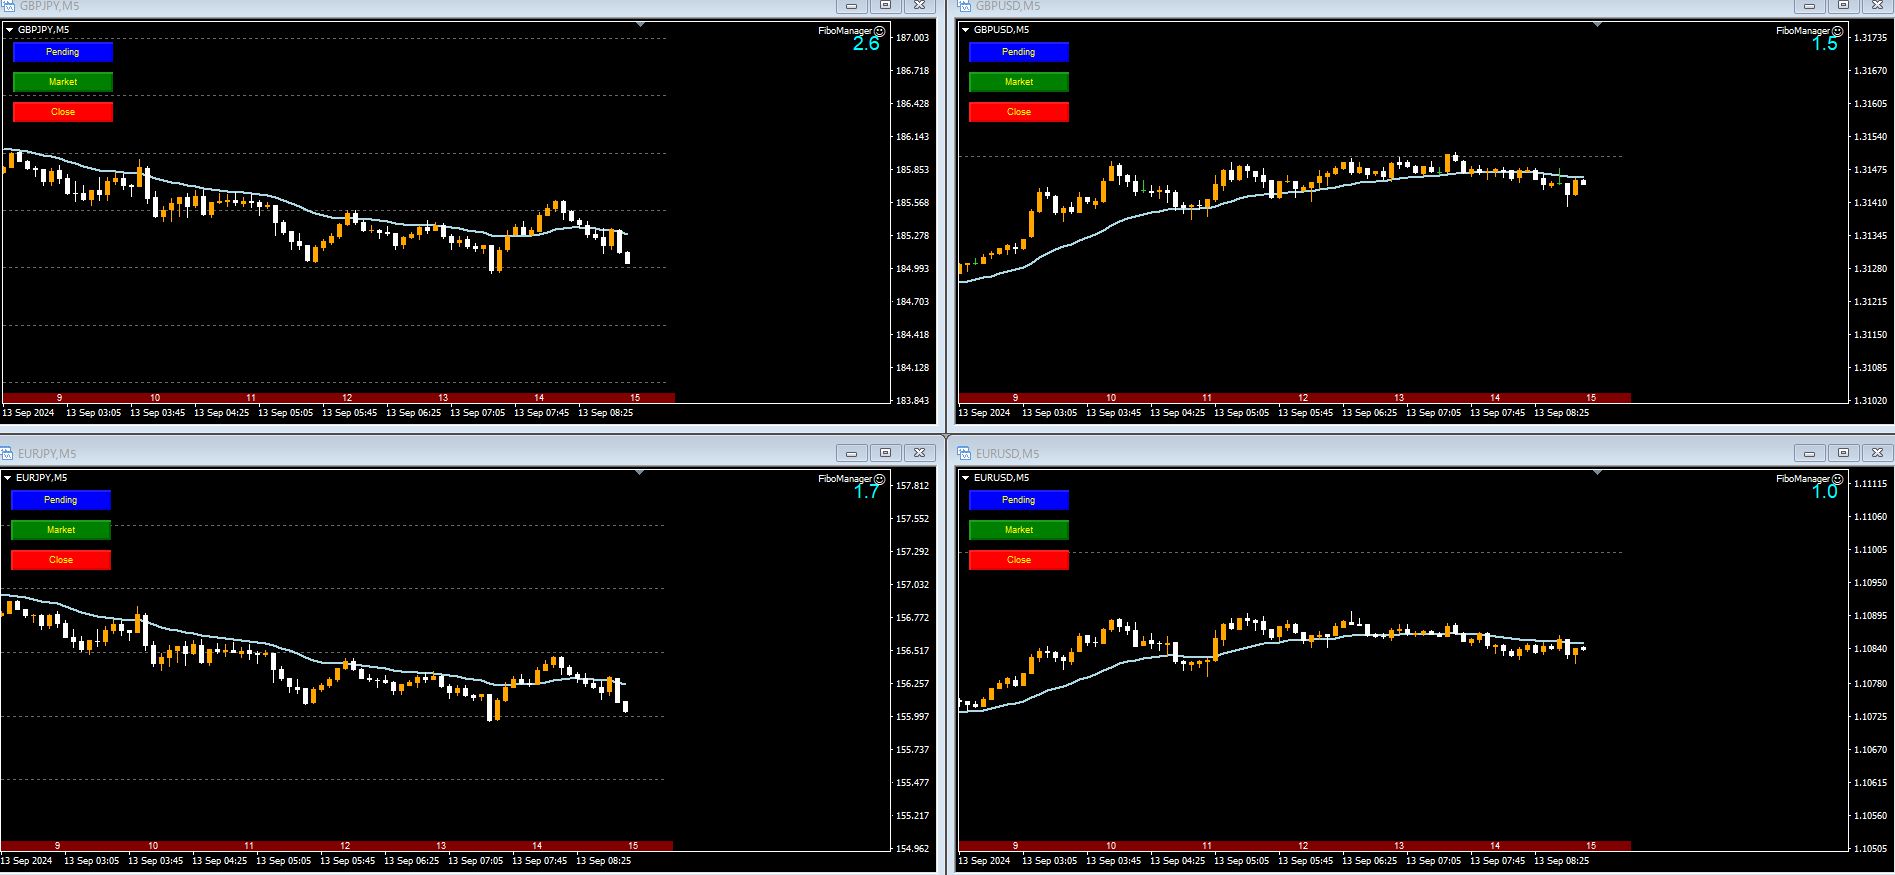1895x875 pixels.
Task: Click the FiboManager smiley on GBPJPY chart
Action: tap(879, 31)
